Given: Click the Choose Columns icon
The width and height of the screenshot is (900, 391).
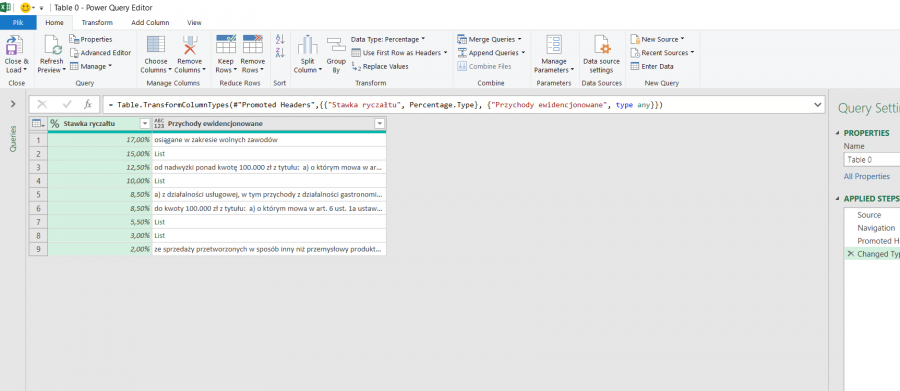Looking at the screenshot, I should click(x=156, y=45).
